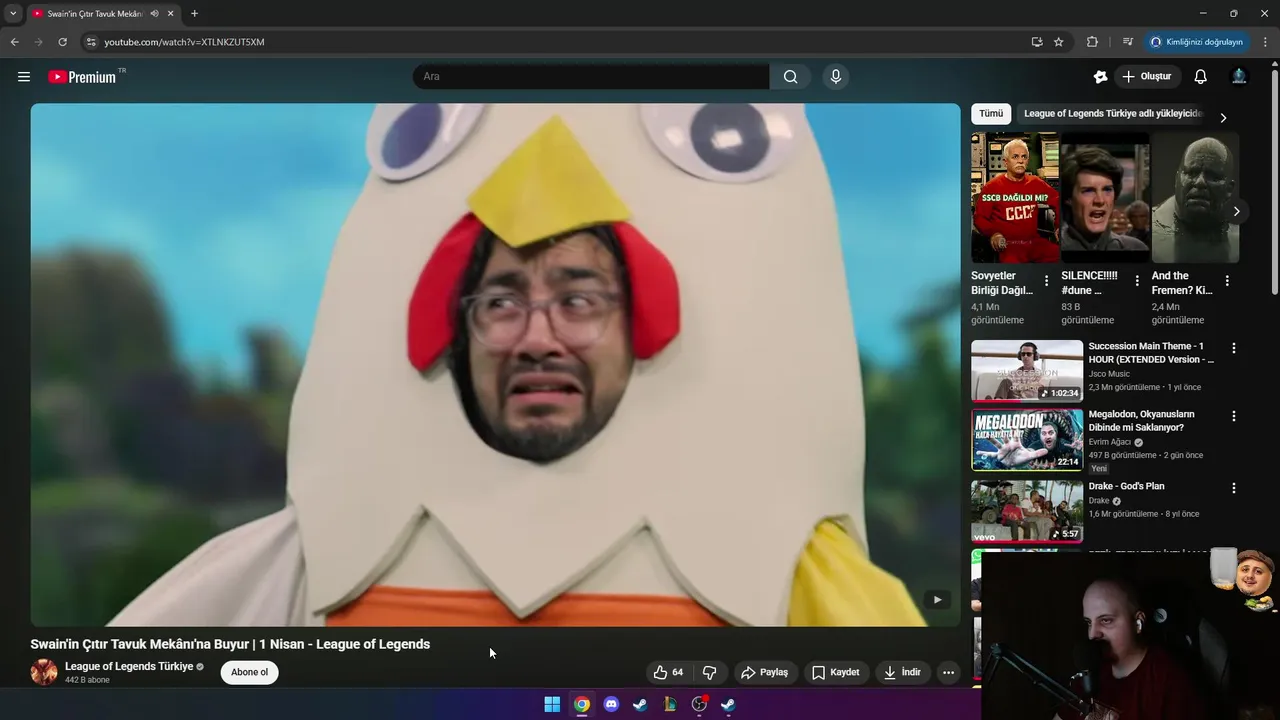Open menu for Drake - God's Plan
The width and height of the screenshot is (1280, 720).
[1234, 488]
